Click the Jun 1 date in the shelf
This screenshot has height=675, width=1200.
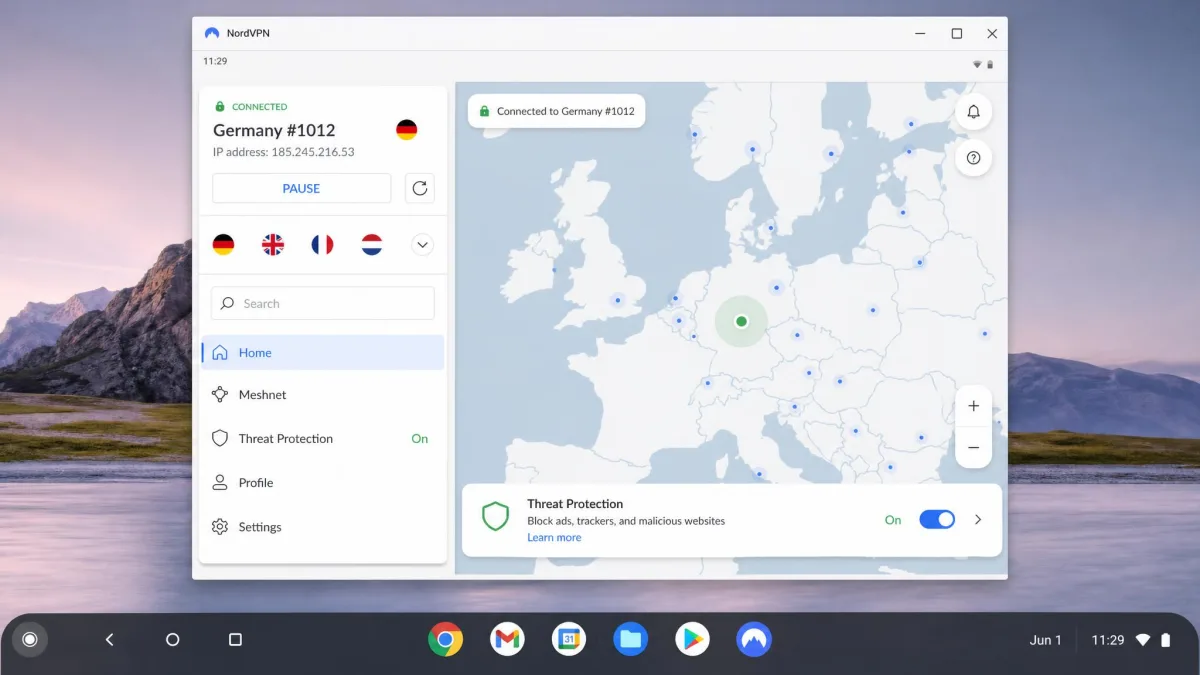(1046, 640)
